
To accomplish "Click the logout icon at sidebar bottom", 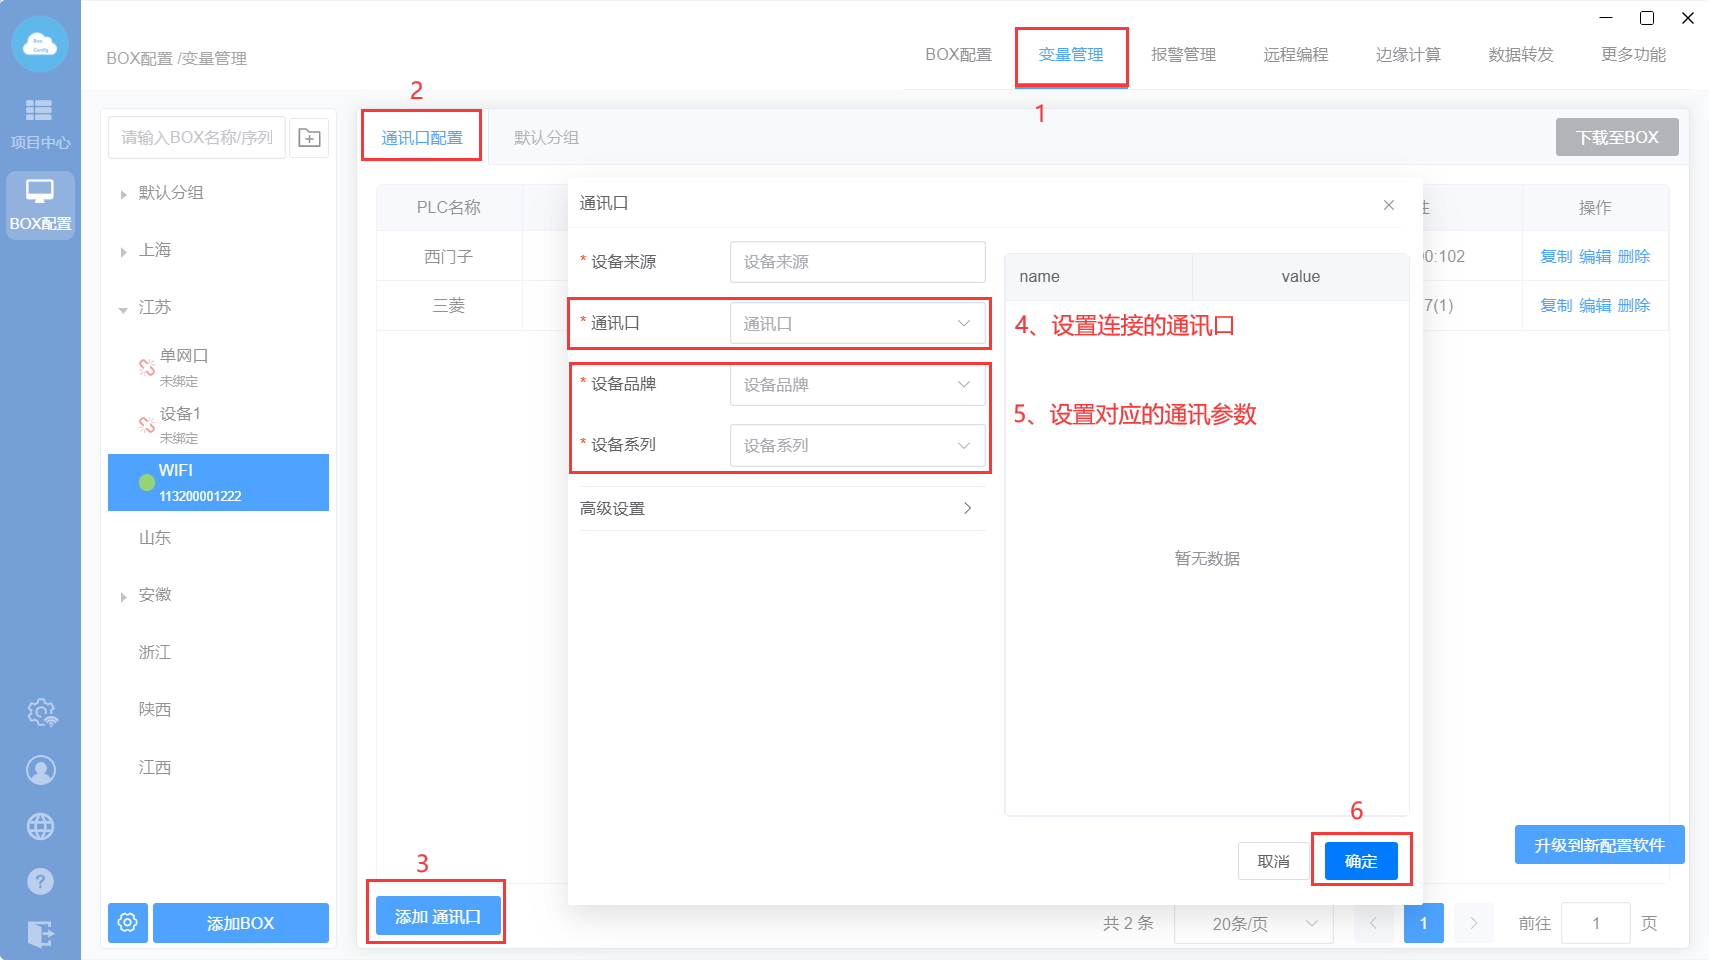I will click(x=40, y=934).
